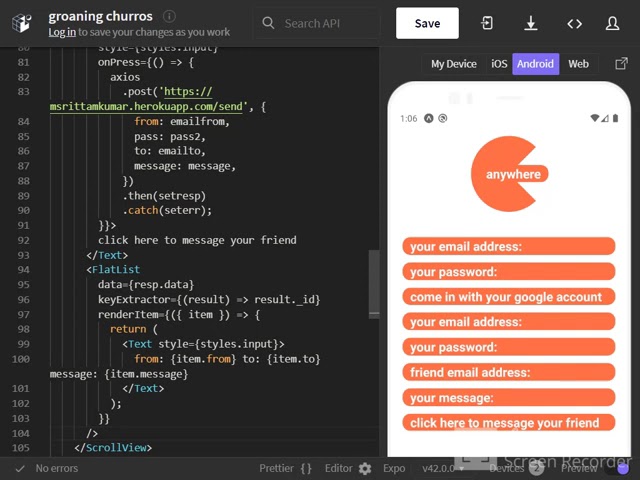This screenshot has width=640, height=480.
Task: Tap 'click here to message your friend'
Action: point(509,422)
